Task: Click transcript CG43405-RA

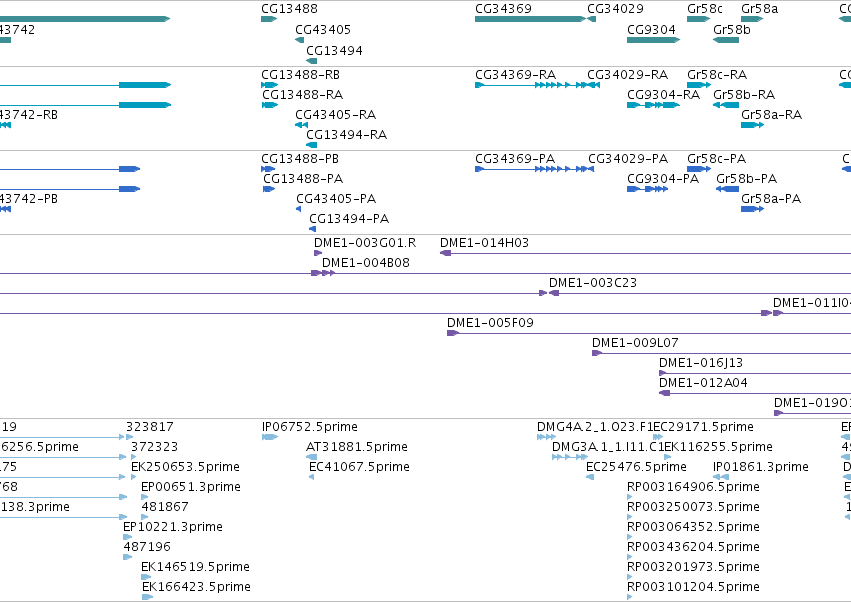Action: pyautogui.click(x=335, y=115)
